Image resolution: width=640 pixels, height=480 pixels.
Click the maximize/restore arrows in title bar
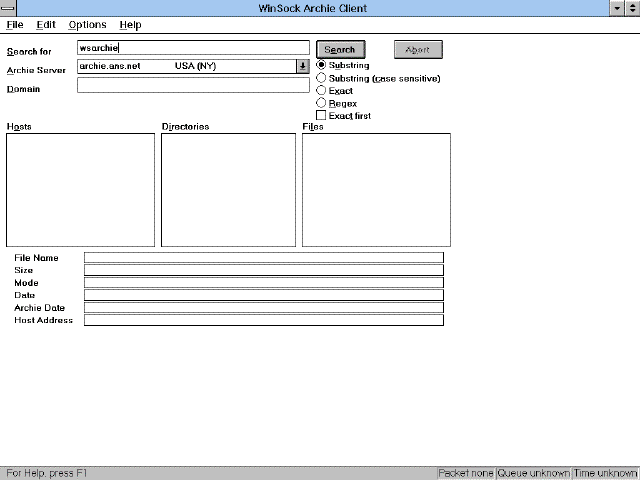[632, 8]
